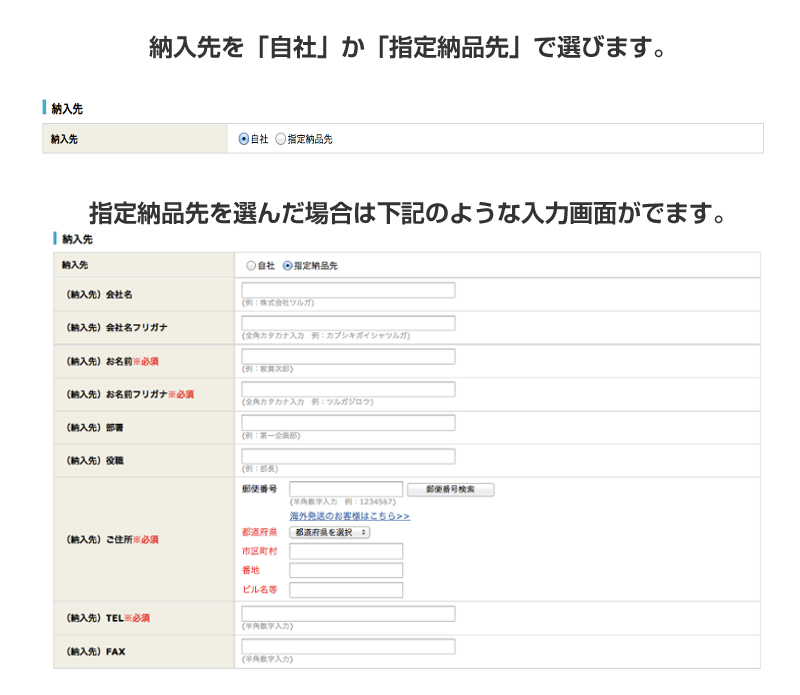Focus the 市区町村 input field
Image resolution: width=800 pixels, height=695 pixels.
[x=345, y=551]
